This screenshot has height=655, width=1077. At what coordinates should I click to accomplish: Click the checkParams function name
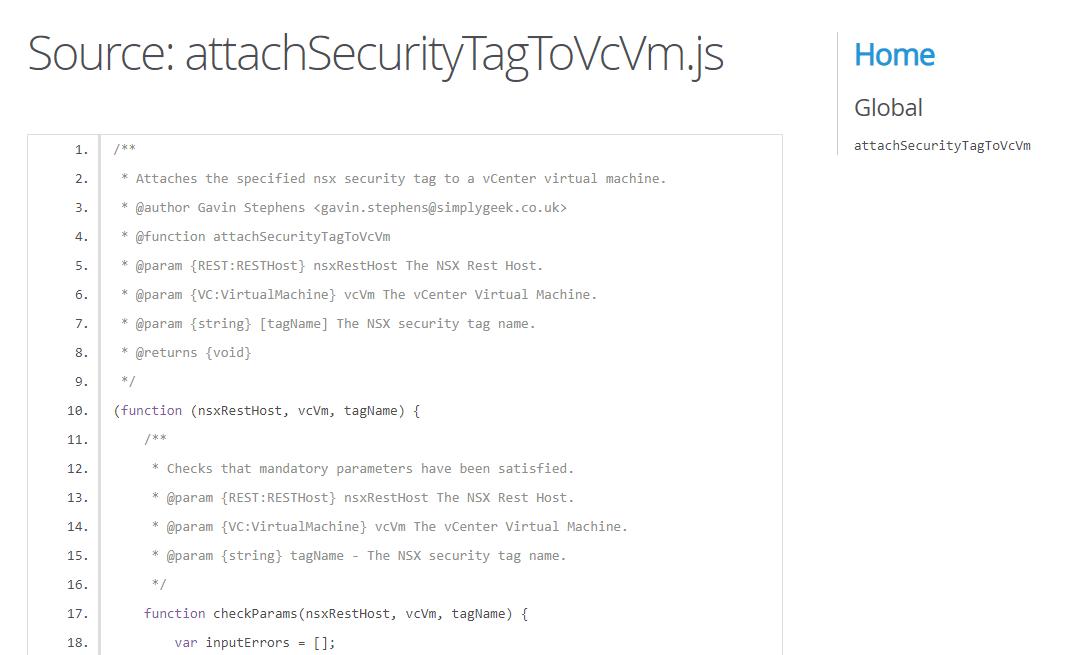tap(255, 614)
